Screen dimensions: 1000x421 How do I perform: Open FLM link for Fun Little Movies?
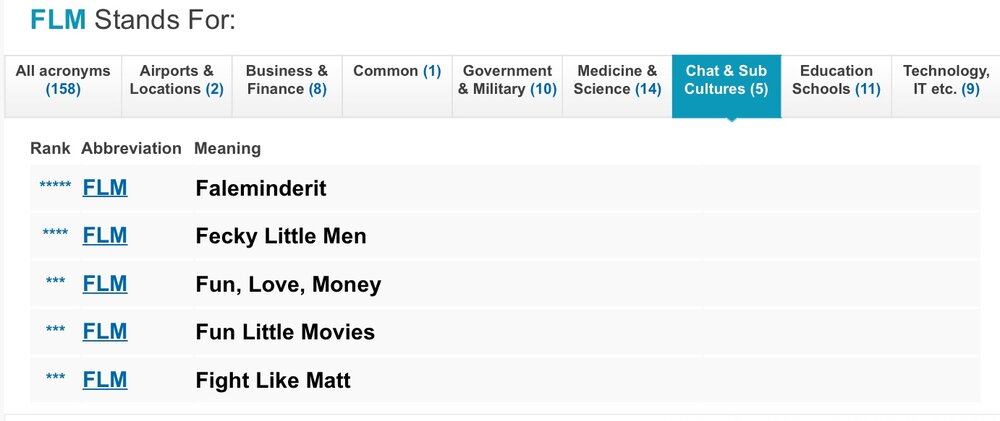click(105, 331)
